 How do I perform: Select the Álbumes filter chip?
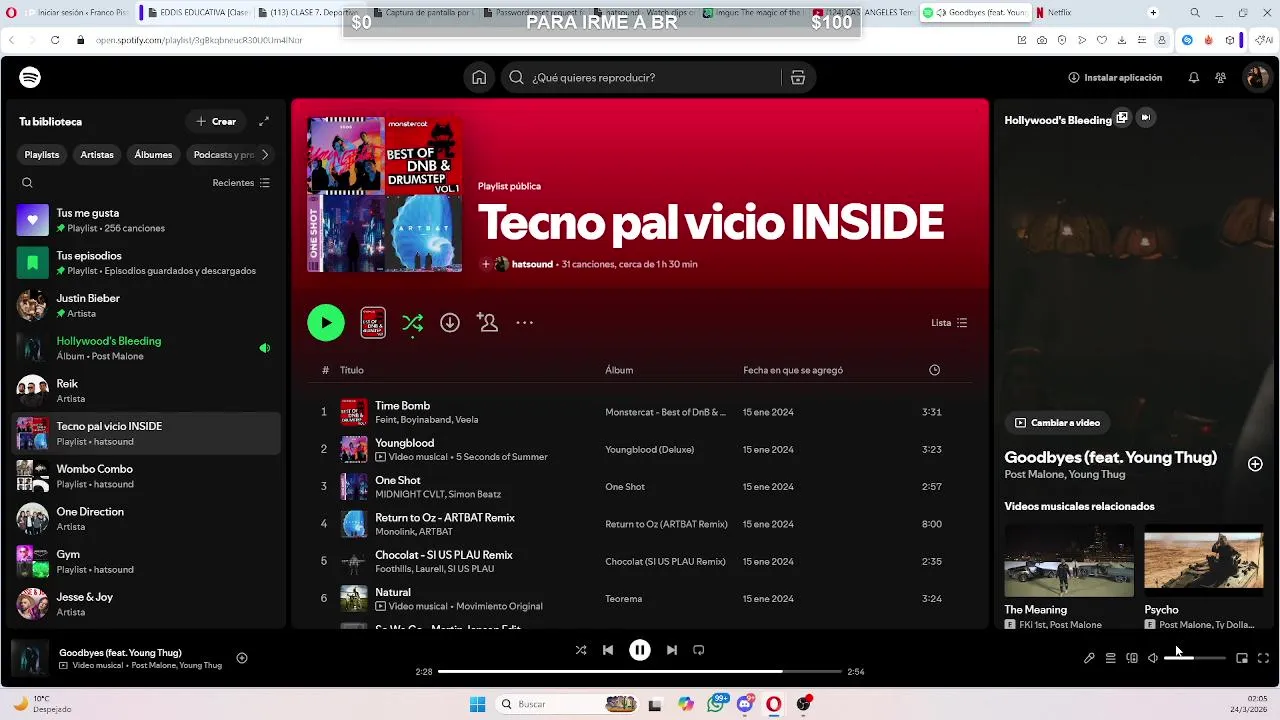(153, 155)
